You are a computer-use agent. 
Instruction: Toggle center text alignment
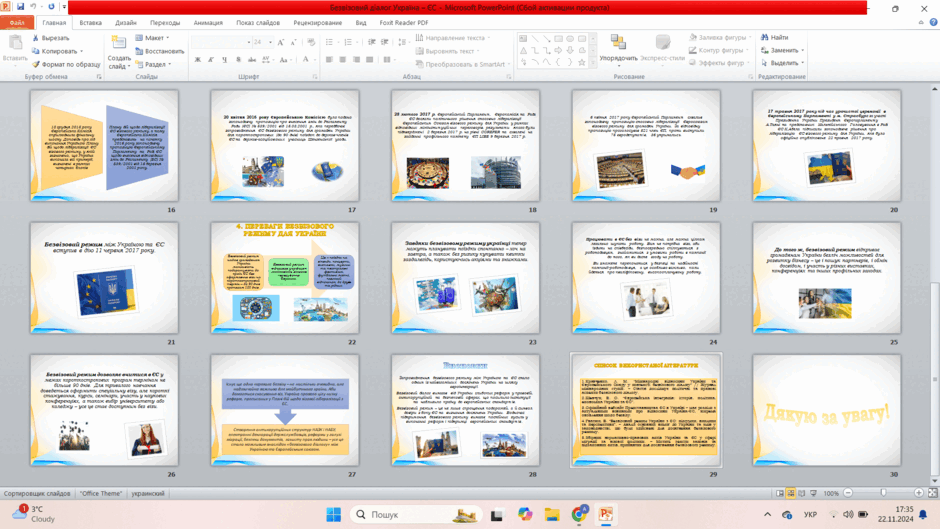click(342, 60)
